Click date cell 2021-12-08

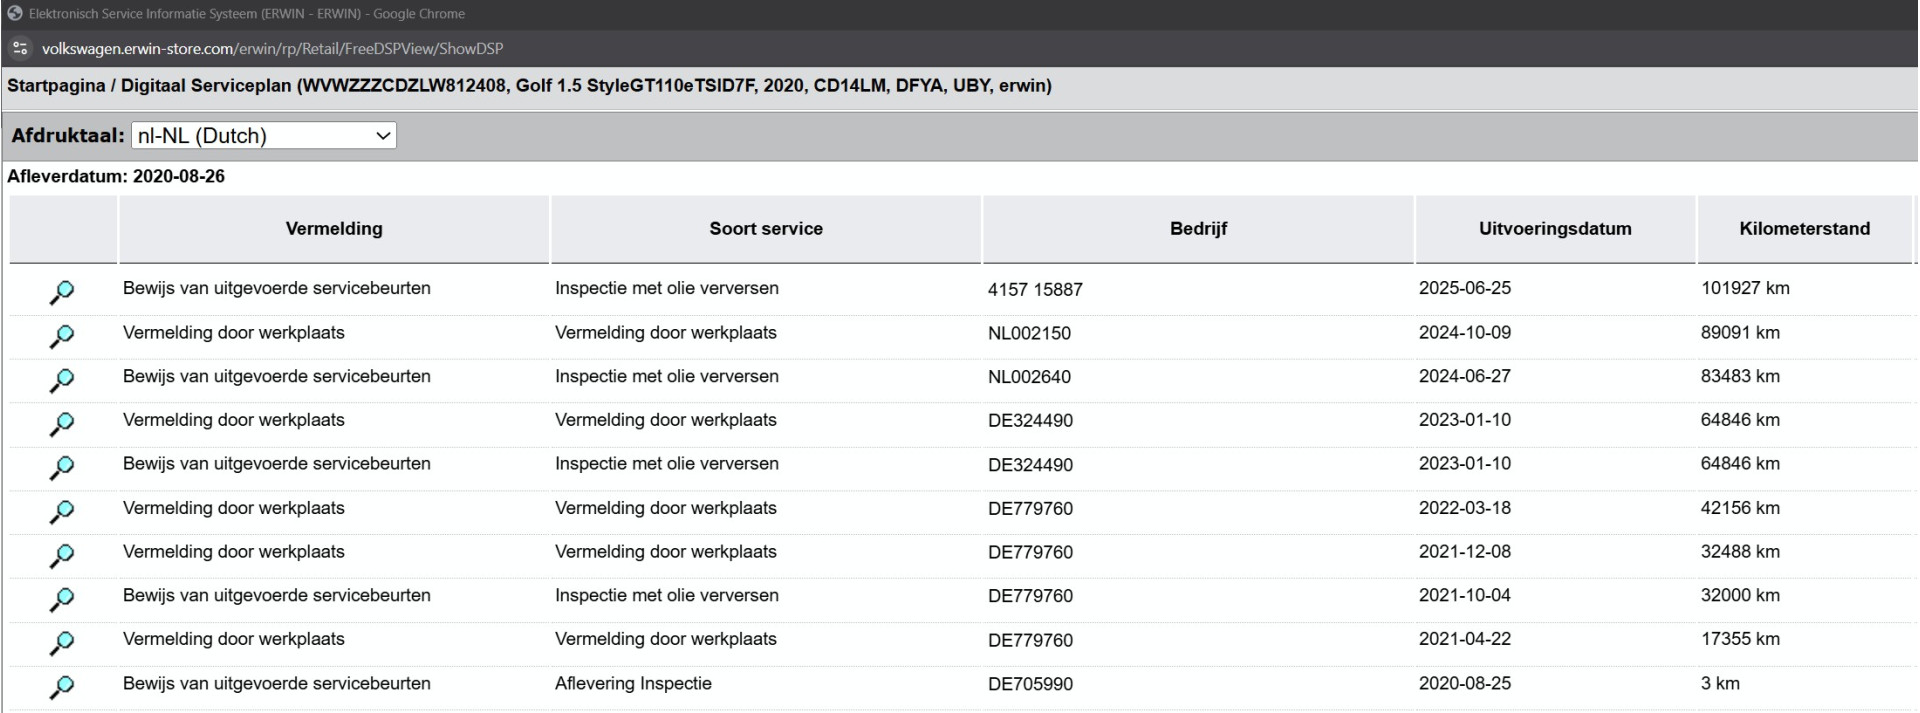pyautogui.click(x=1465, y=552)
